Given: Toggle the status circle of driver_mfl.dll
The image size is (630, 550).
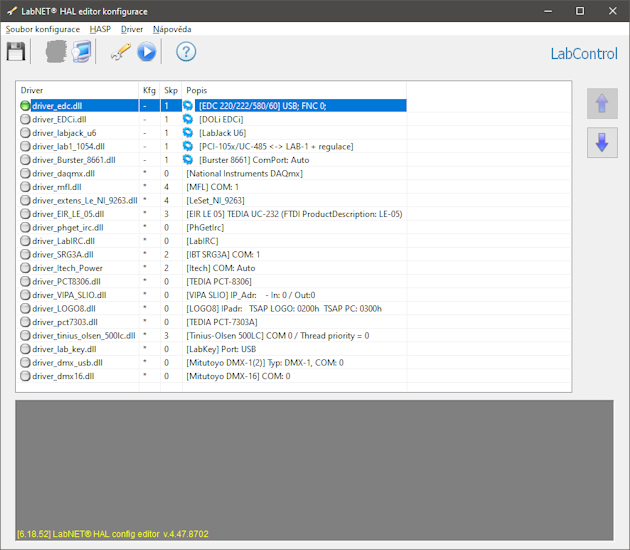Looking at the screenshot, I should pos(25,187).
